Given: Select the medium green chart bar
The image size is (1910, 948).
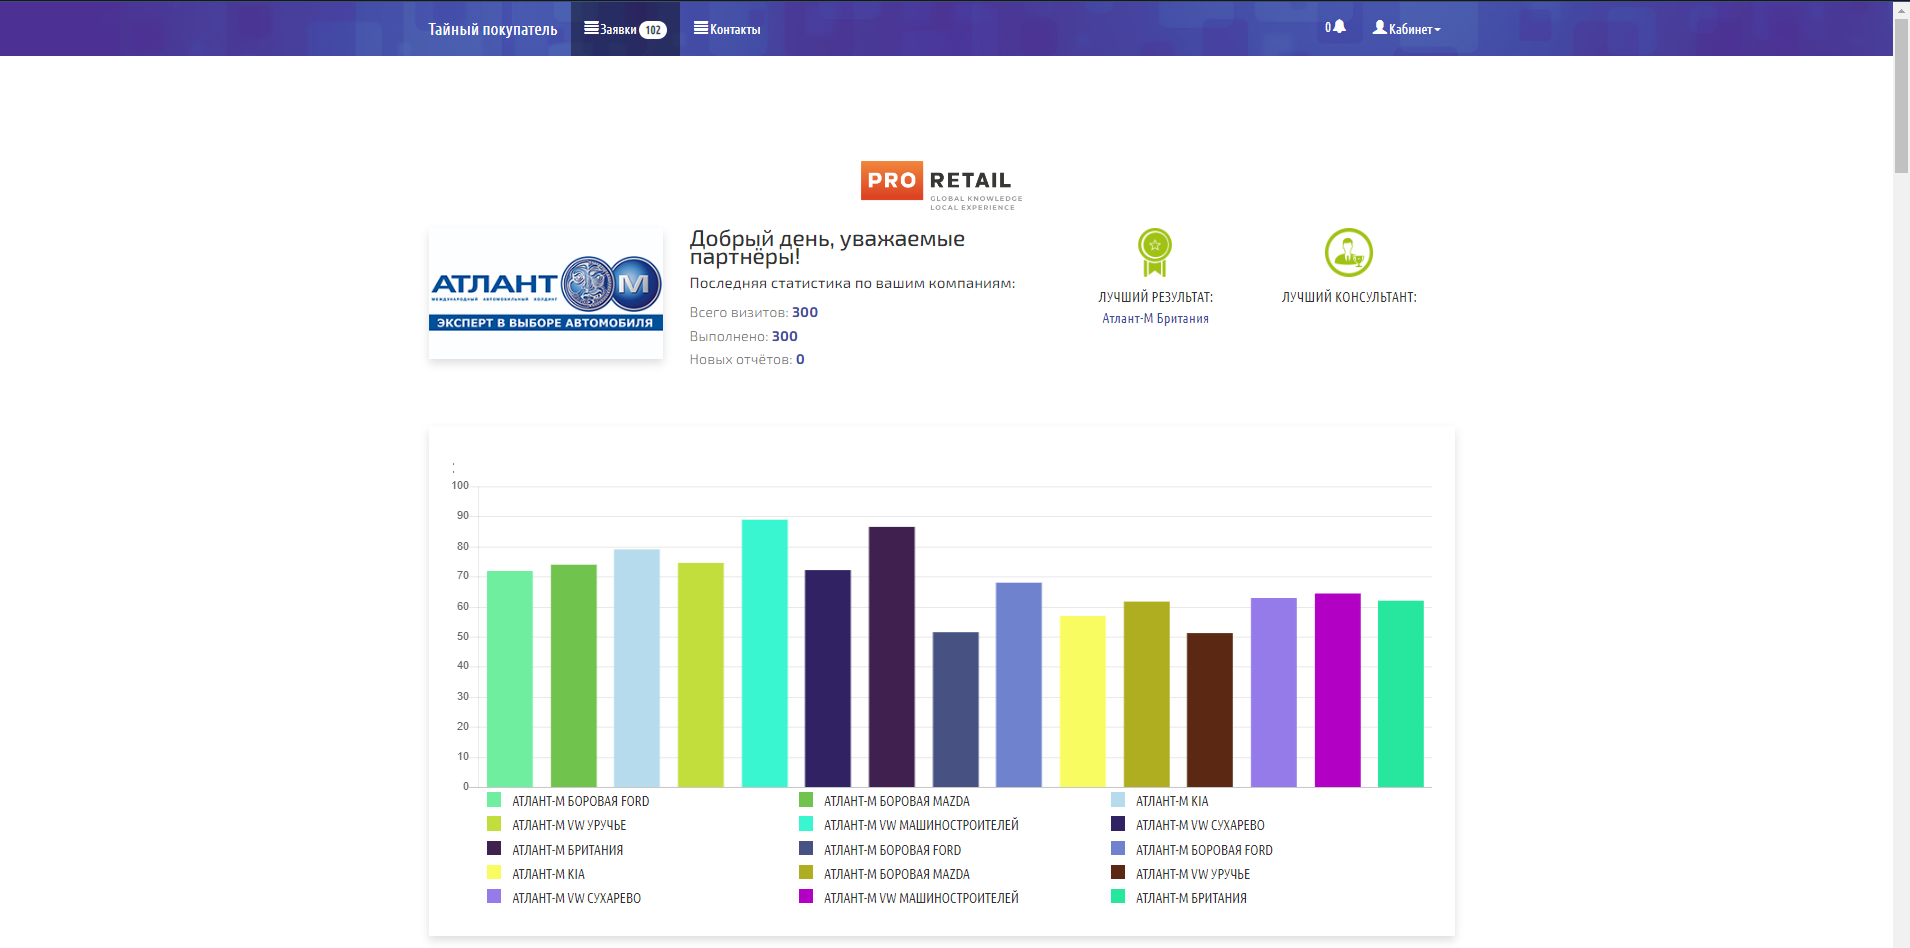Looking at the screenshot, I should (574, 676).
